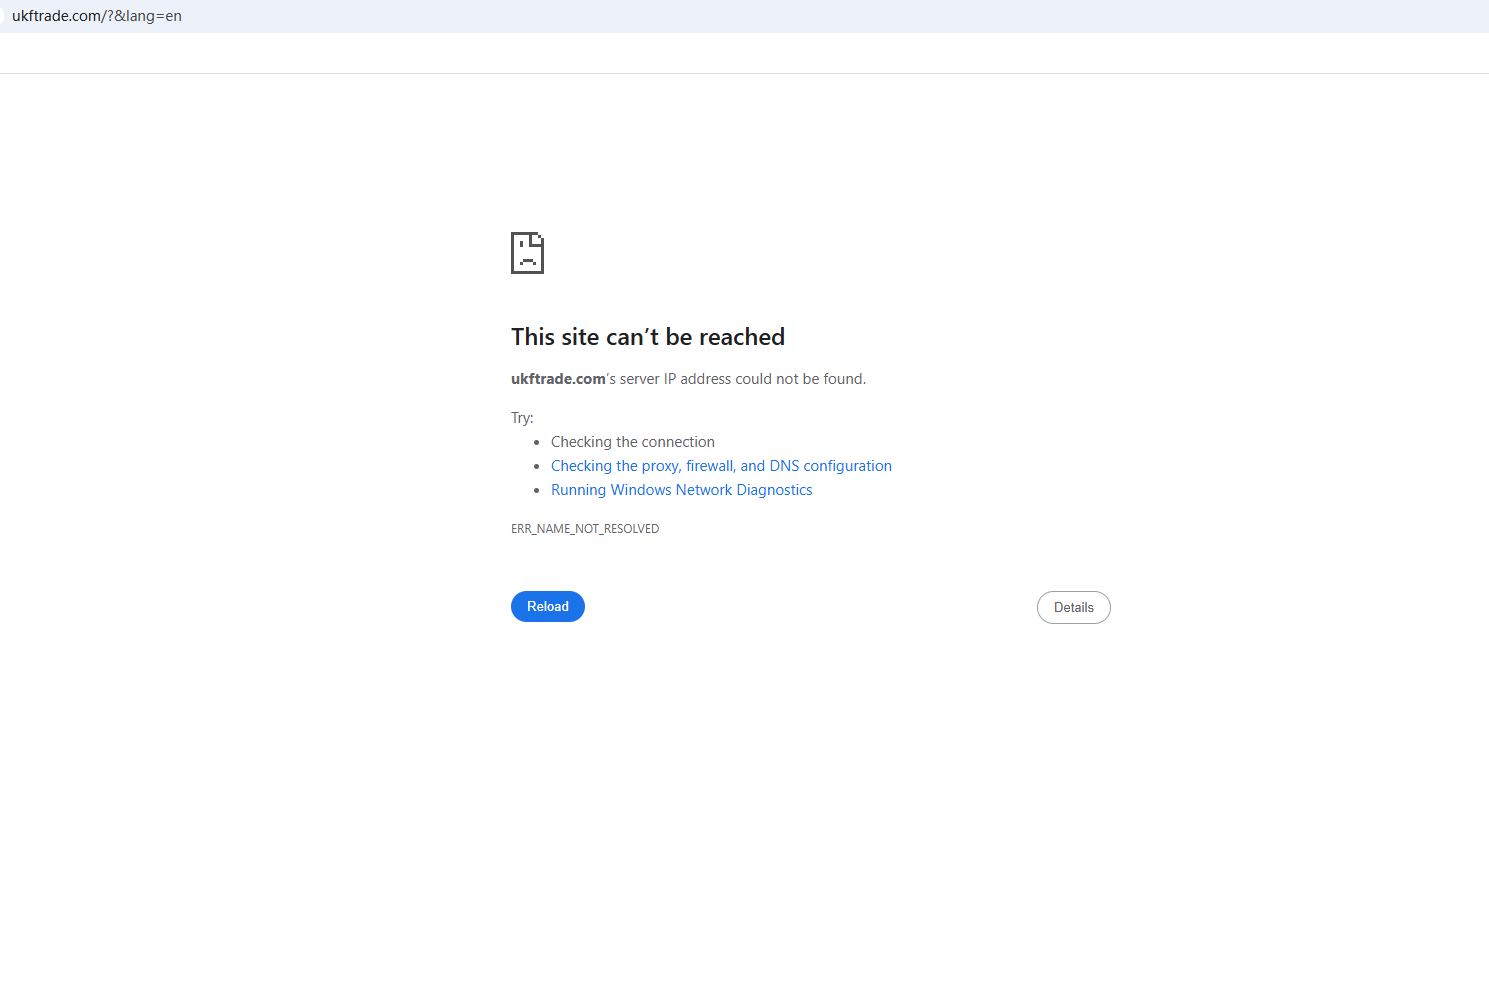This screenshot has width=1489, height=981.
Task: Open the Details button
Action: (x=1074, y=608)
